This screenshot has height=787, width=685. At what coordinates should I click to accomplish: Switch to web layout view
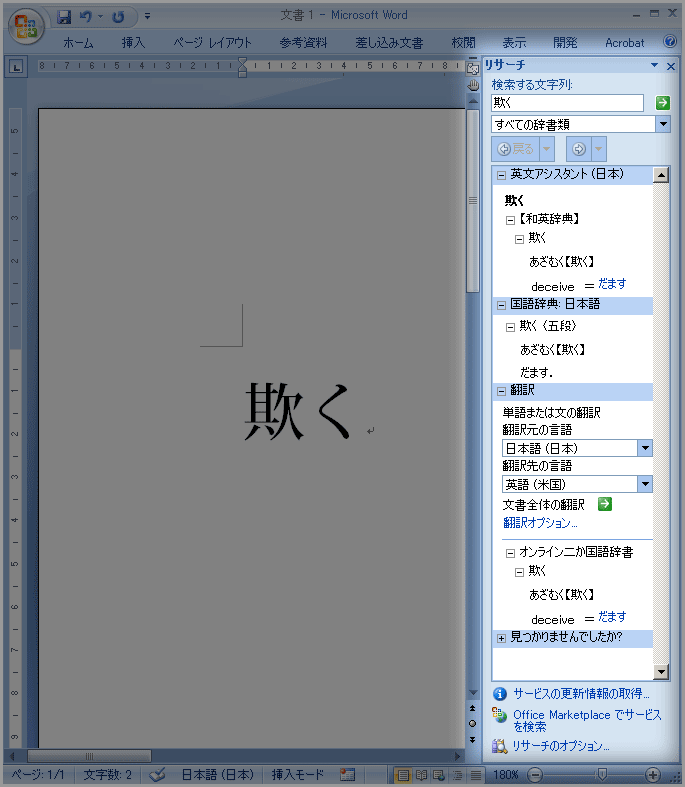coord(439,775)
